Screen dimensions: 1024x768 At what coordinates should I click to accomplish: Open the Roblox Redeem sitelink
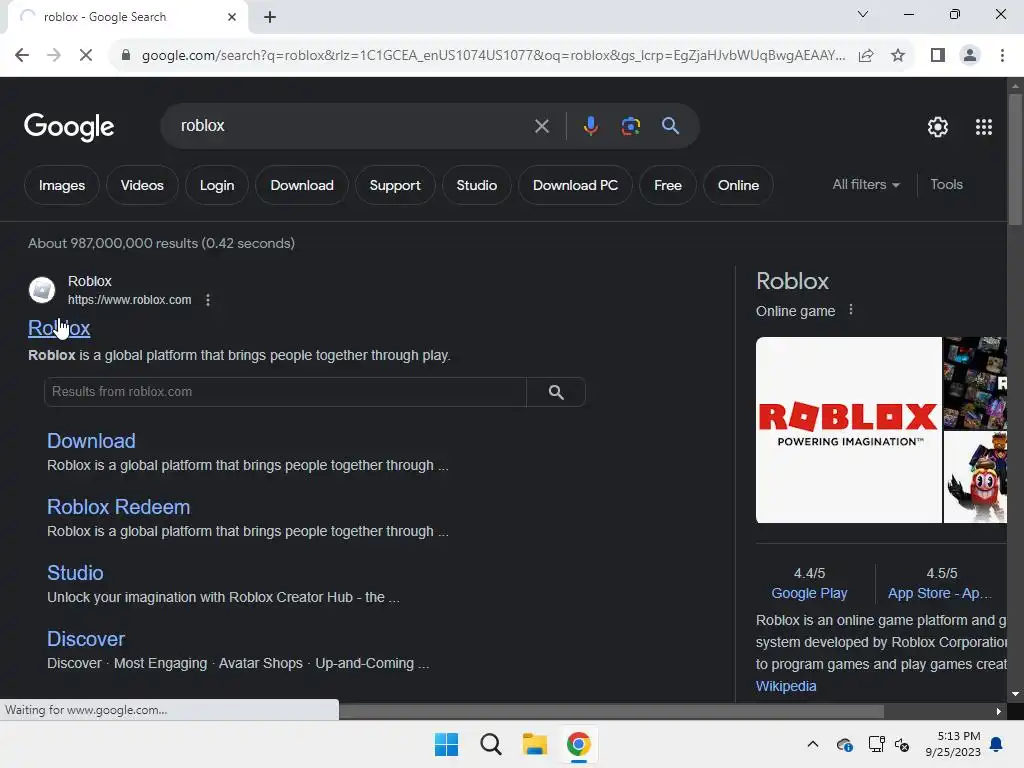(119, 507)
